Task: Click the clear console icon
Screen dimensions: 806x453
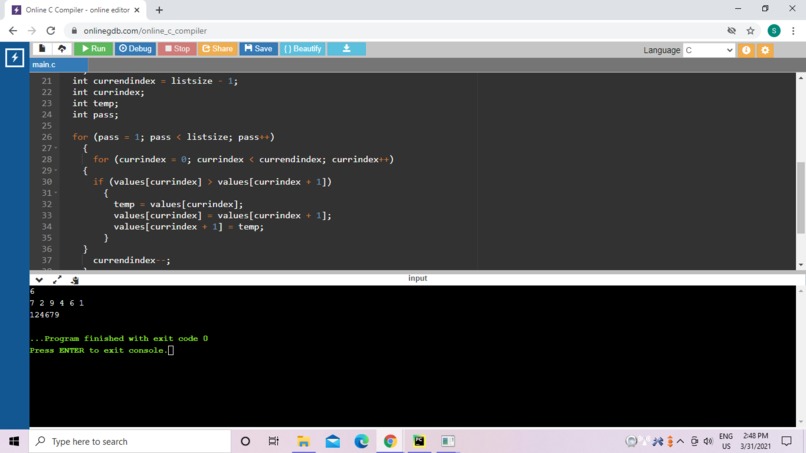Action: coord(75,280)
